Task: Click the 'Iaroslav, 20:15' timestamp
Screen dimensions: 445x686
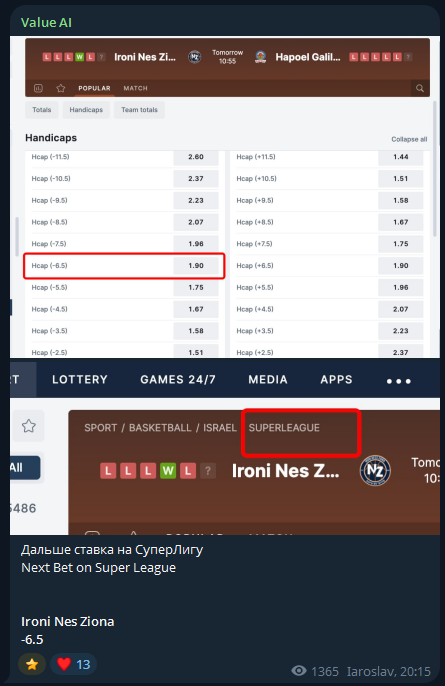Action: coord(389,671)
